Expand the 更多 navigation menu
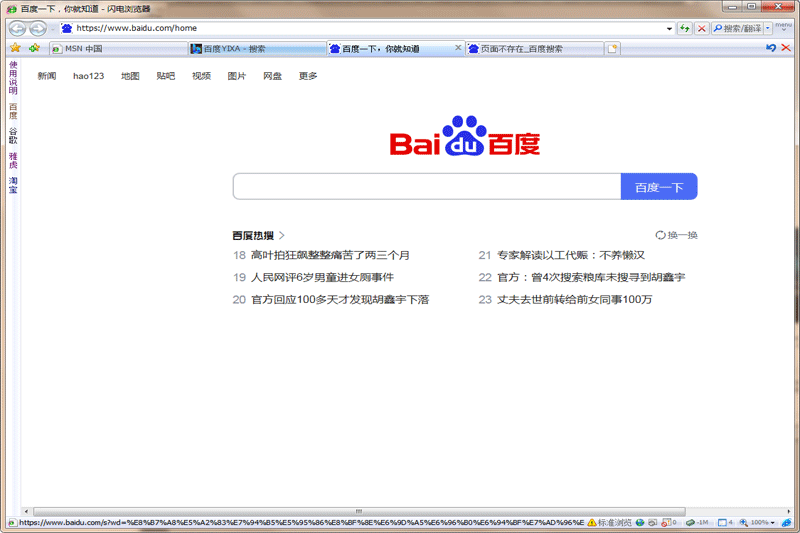Screen dimensions: 800x533 (308, 76)
